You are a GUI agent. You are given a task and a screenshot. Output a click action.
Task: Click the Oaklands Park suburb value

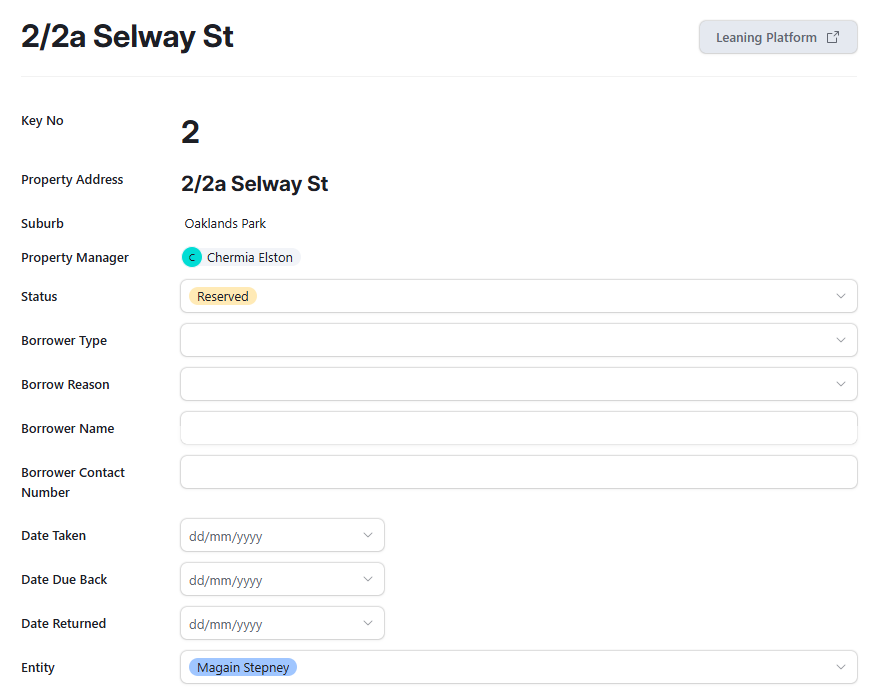(x=225, y=224)
